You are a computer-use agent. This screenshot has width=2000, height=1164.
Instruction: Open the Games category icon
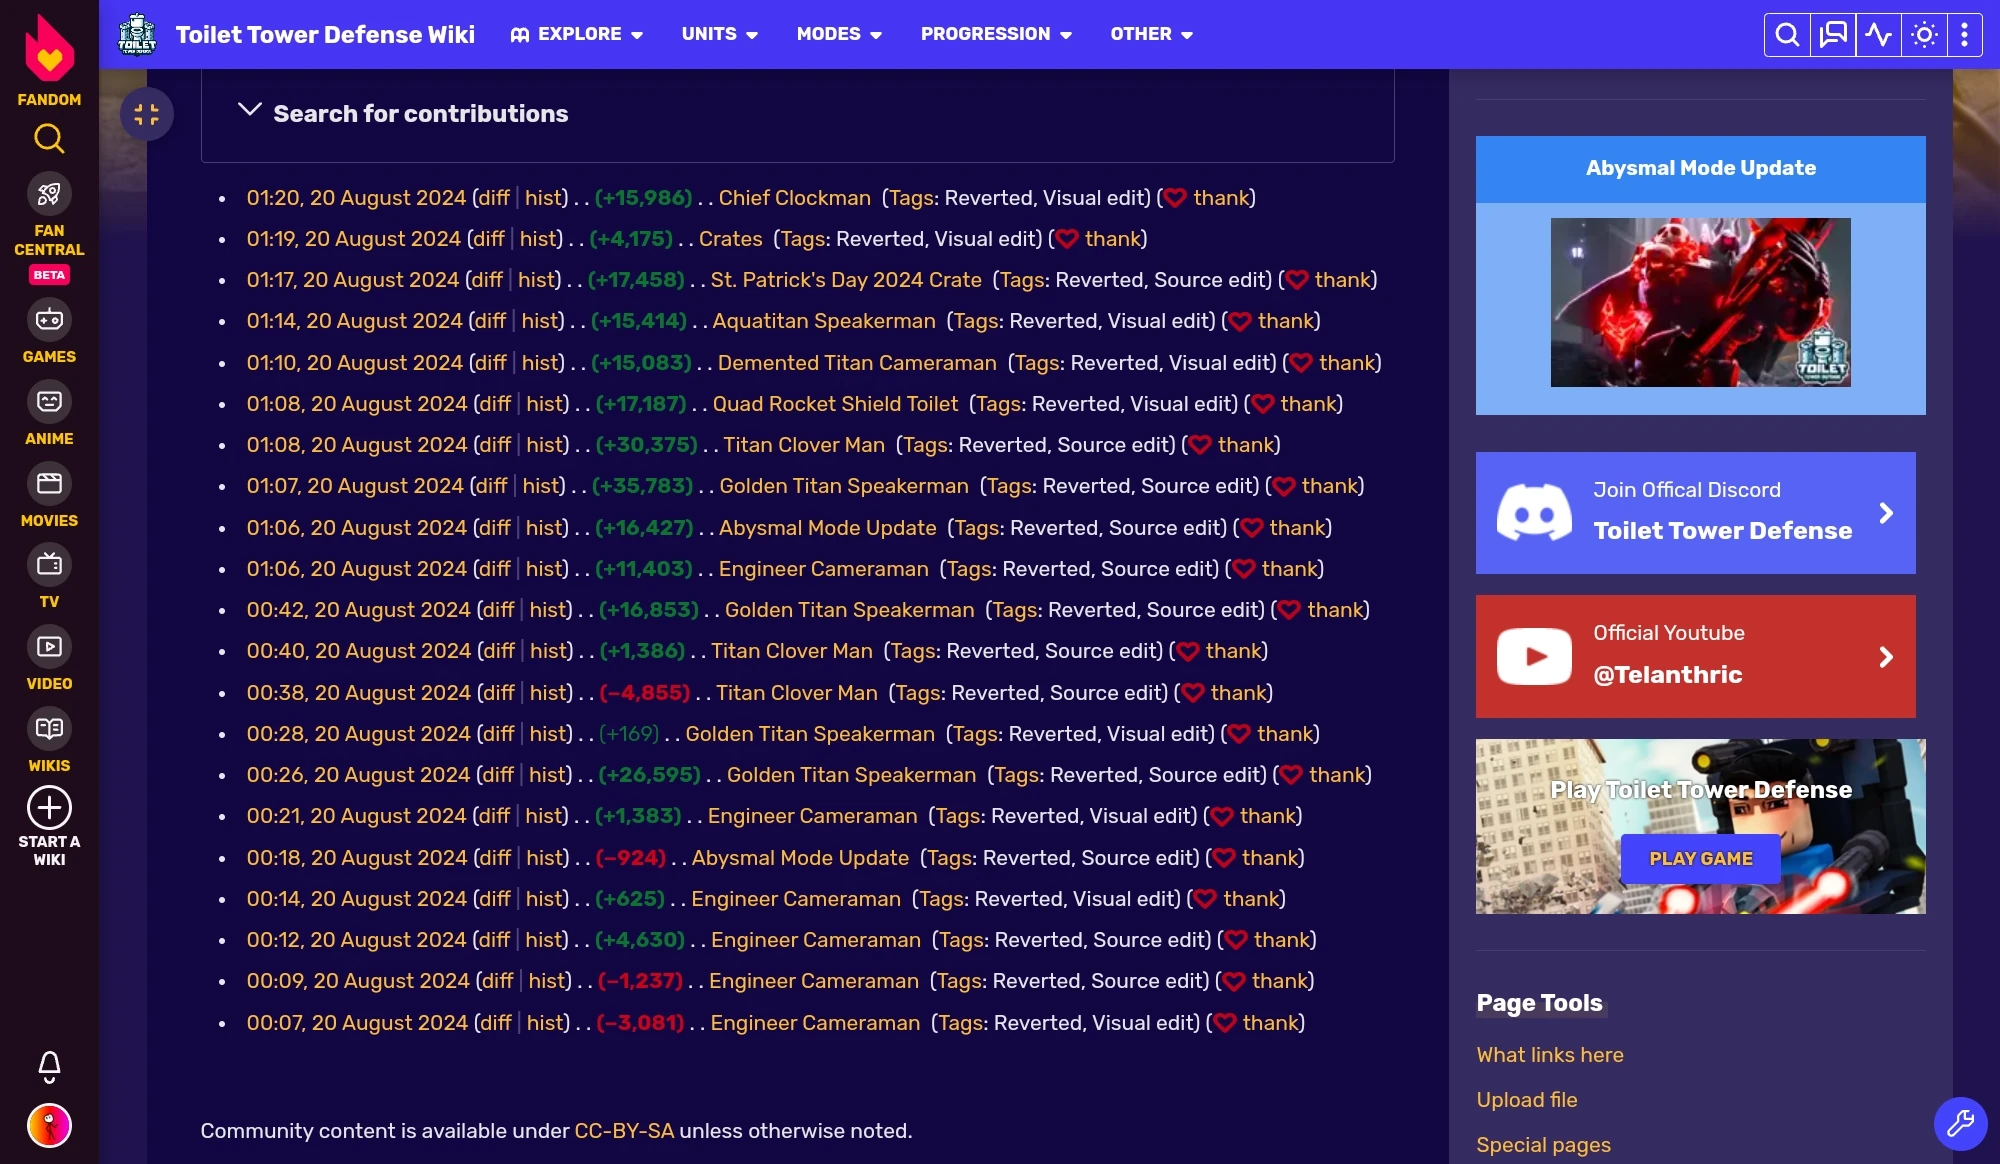pyautogui.click(x=49, y=320)
